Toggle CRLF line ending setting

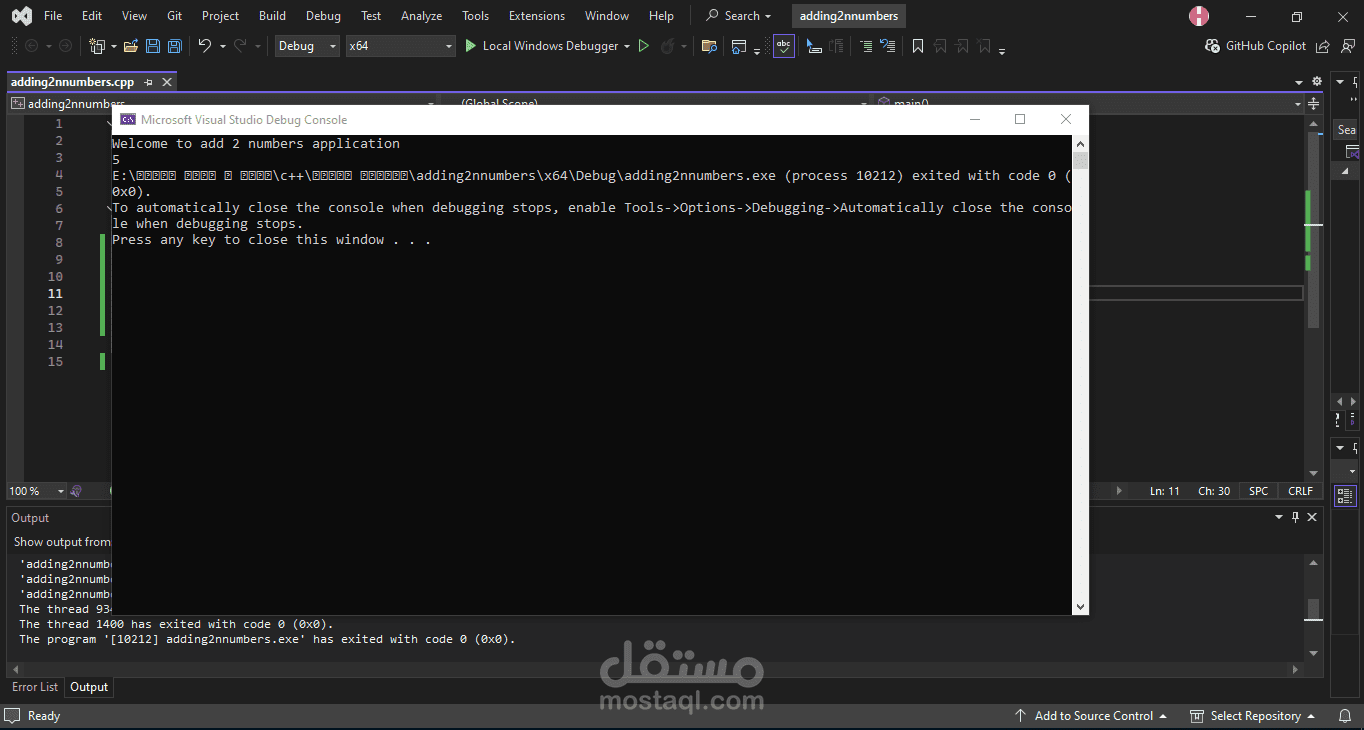coord(1301,491)
